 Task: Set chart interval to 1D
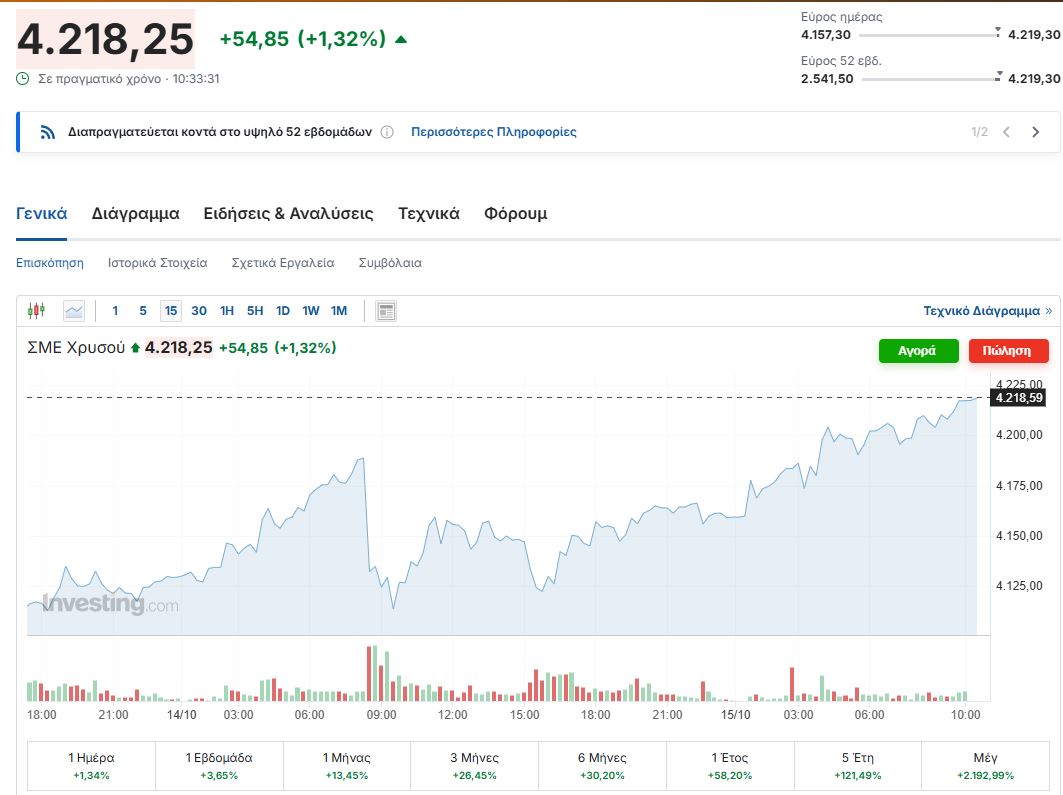pos(283,311)
